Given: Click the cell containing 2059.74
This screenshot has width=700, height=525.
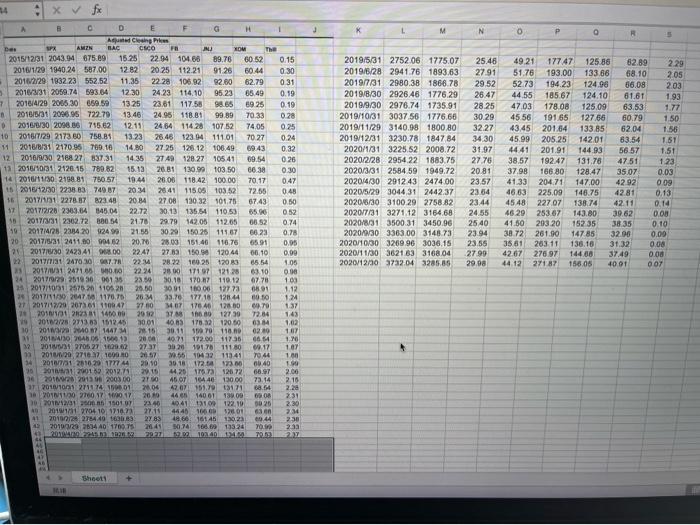Looking at the screenshot, I should point(64,92).
